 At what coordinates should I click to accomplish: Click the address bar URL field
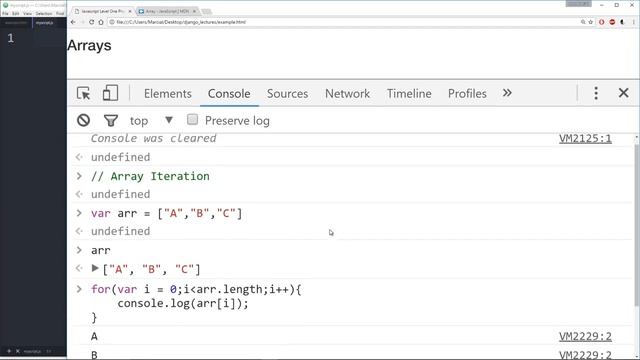343,22
